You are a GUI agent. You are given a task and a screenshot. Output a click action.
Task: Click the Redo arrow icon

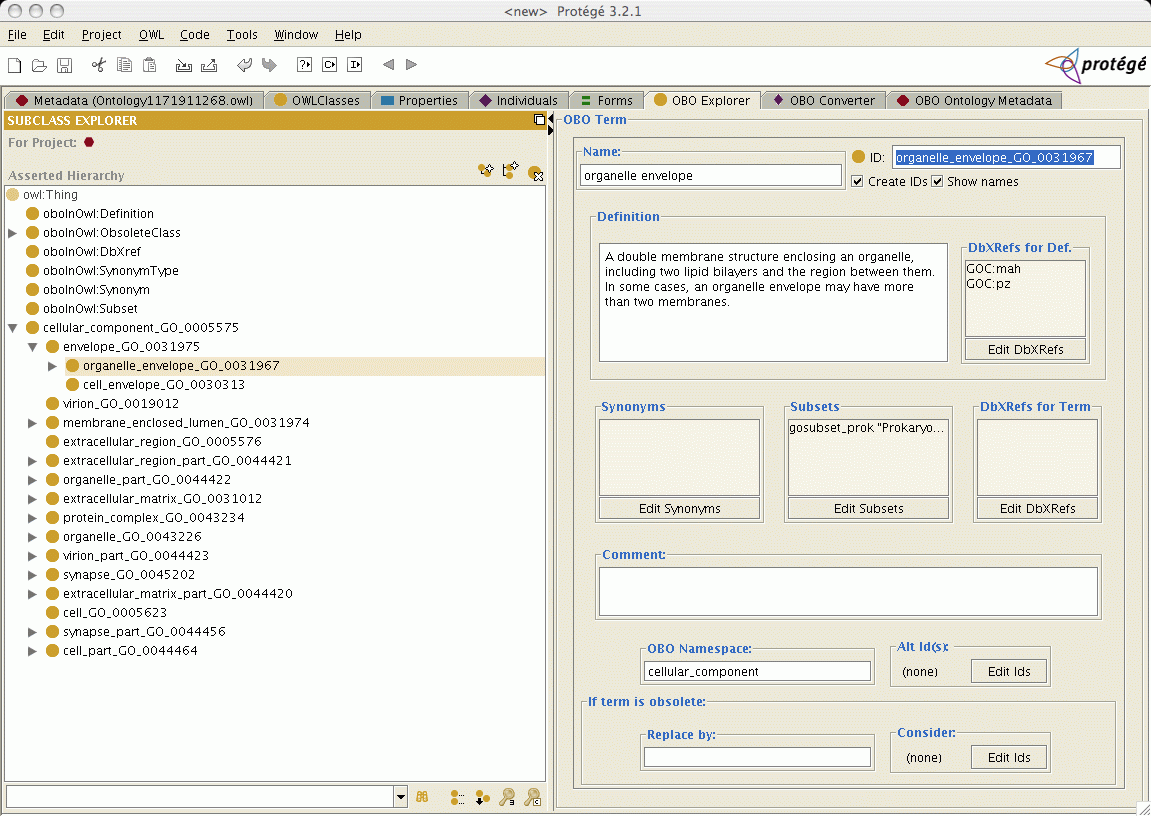[x=269, y=65]
